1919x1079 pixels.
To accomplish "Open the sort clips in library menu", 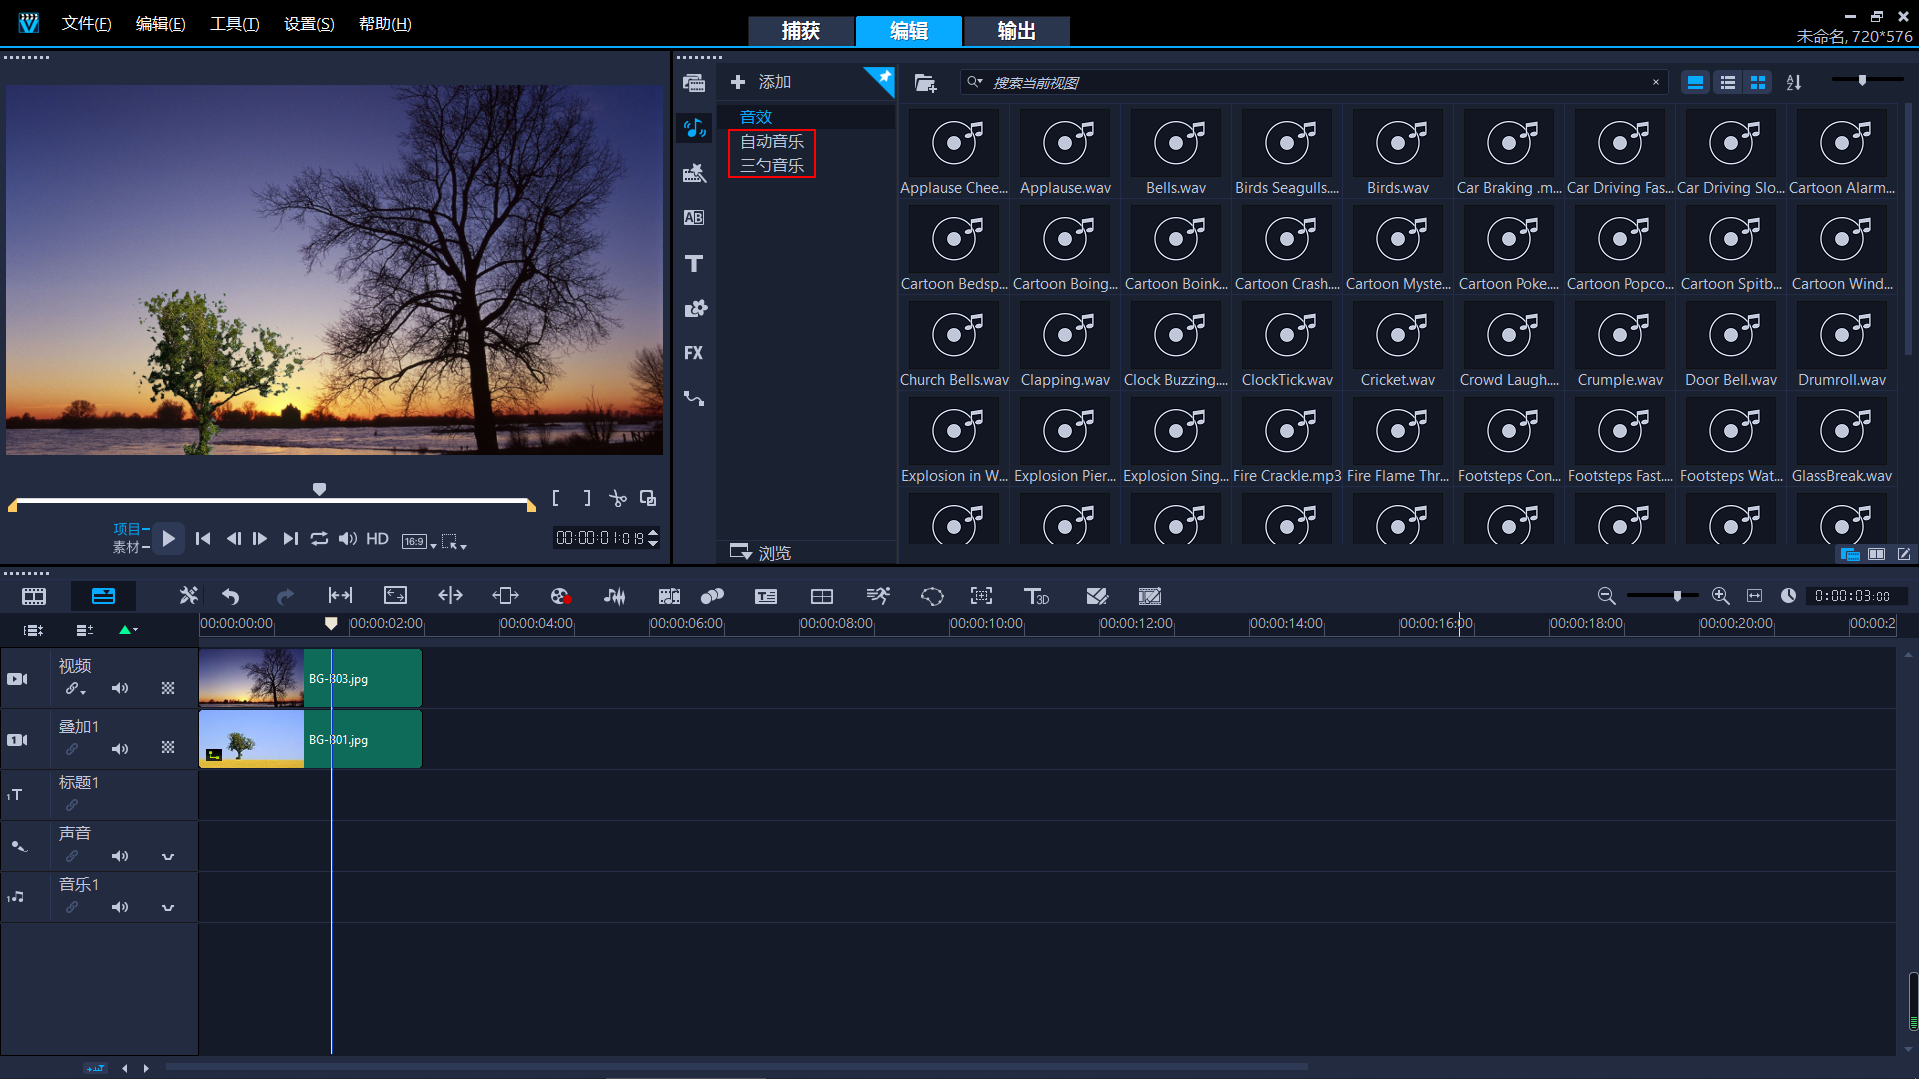I will click(x=1794, y=83).
